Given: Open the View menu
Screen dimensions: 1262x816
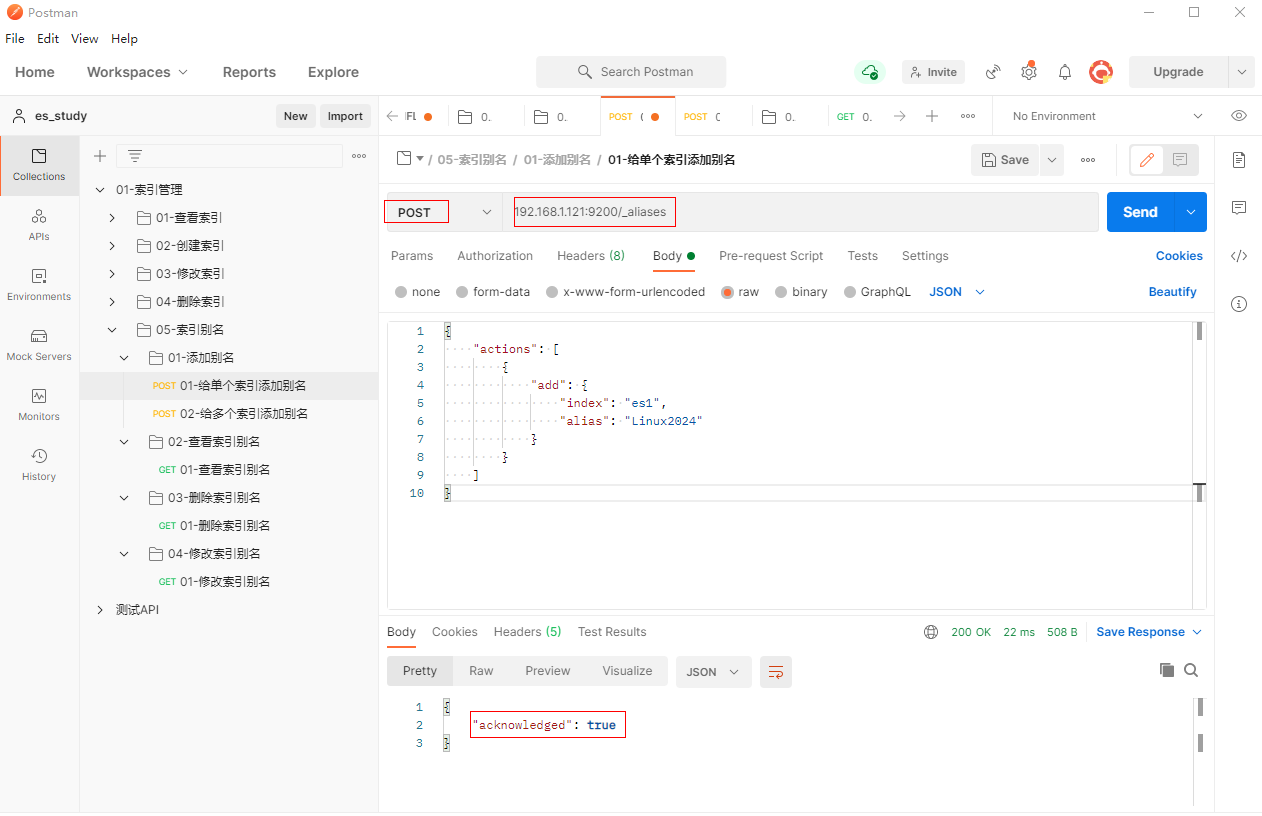Looking at the screenshot, I should [x=84, y=39].
